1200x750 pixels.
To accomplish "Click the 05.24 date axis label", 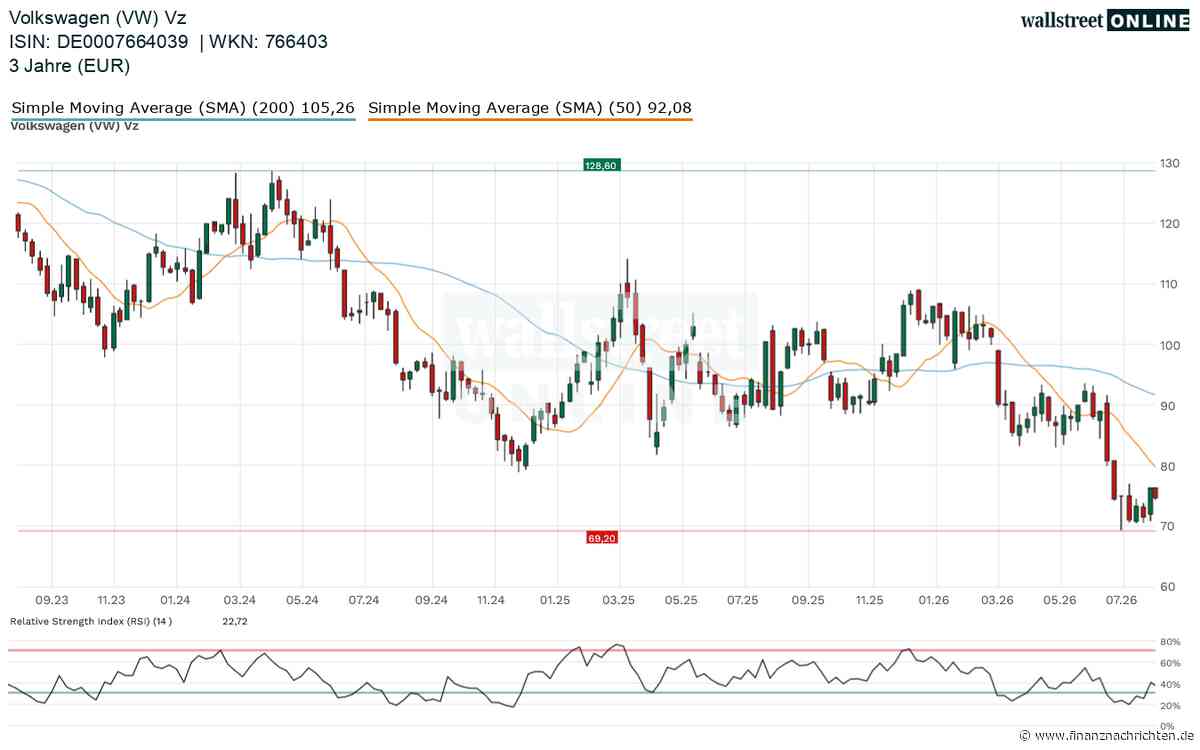I will [302, 600].
